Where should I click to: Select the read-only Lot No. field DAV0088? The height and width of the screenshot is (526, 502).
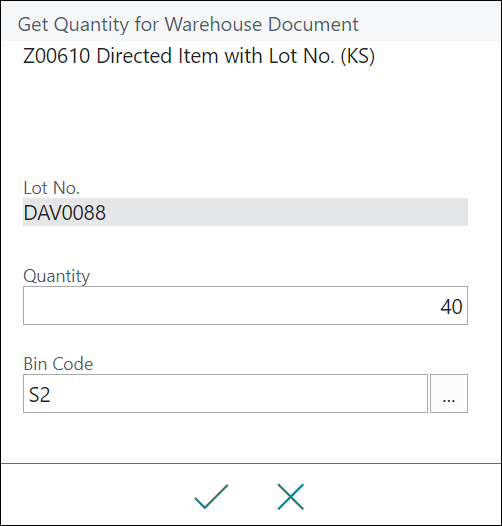pos(245,212)
